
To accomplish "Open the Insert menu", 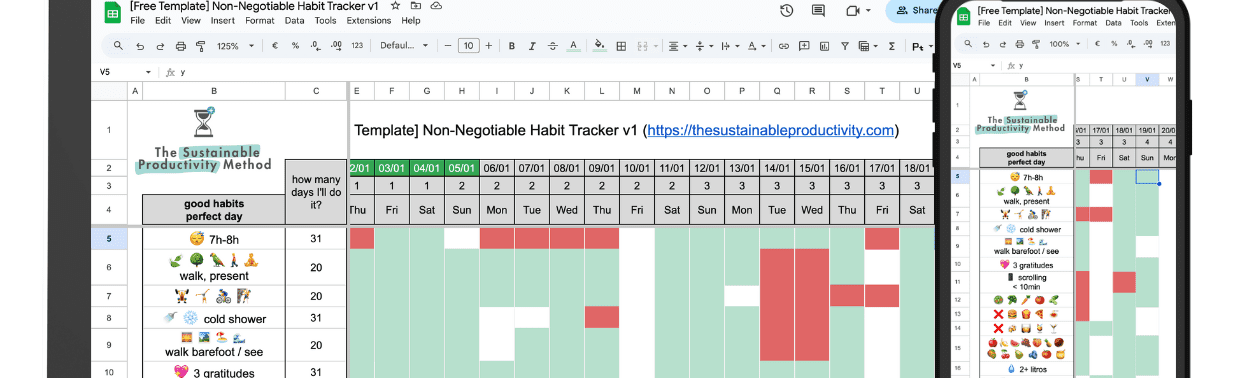I will (224, 20).
